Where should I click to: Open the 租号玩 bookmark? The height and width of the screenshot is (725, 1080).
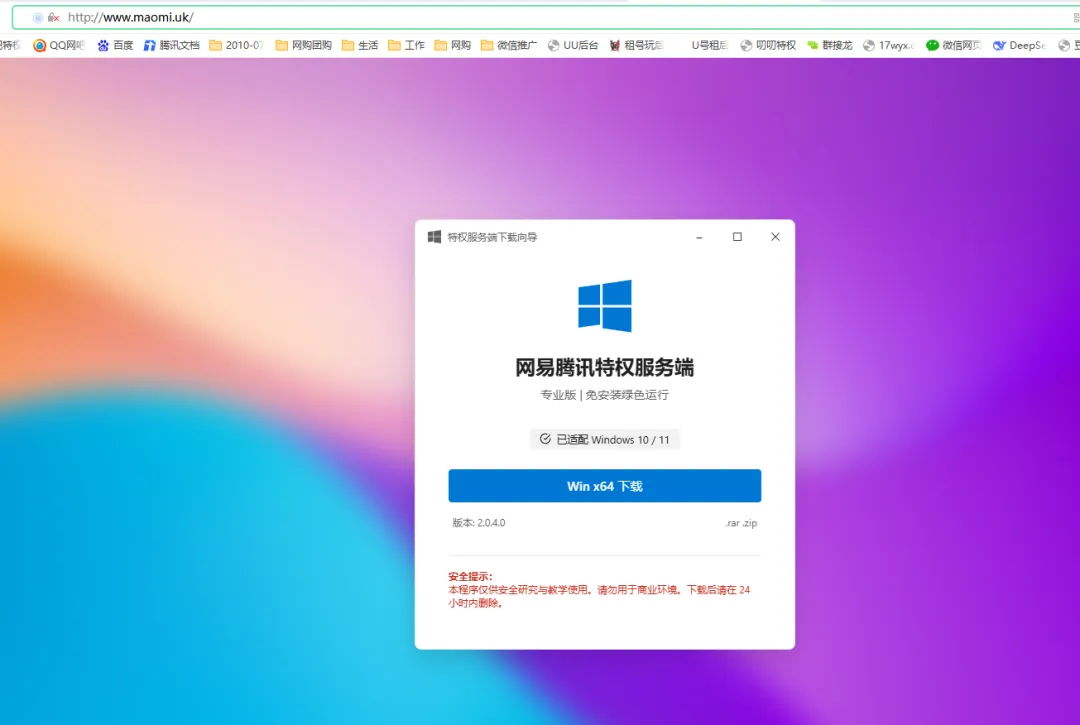636,45
